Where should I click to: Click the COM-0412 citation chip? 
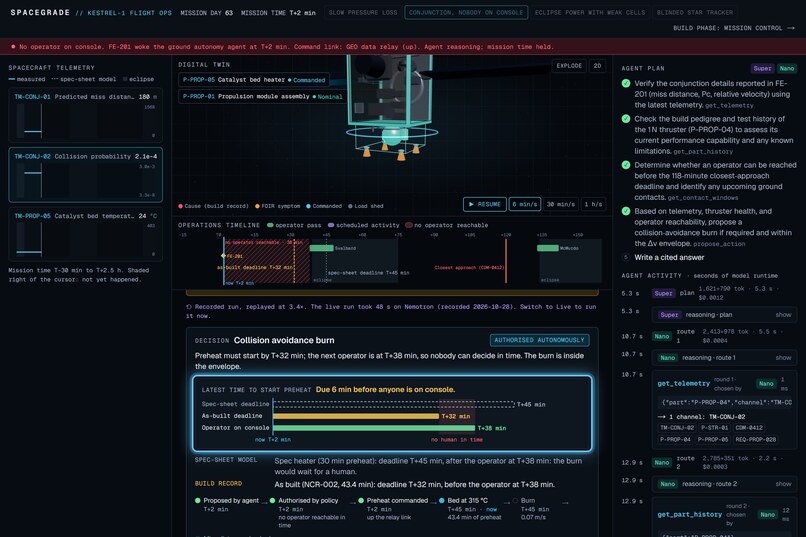[748, 428]
